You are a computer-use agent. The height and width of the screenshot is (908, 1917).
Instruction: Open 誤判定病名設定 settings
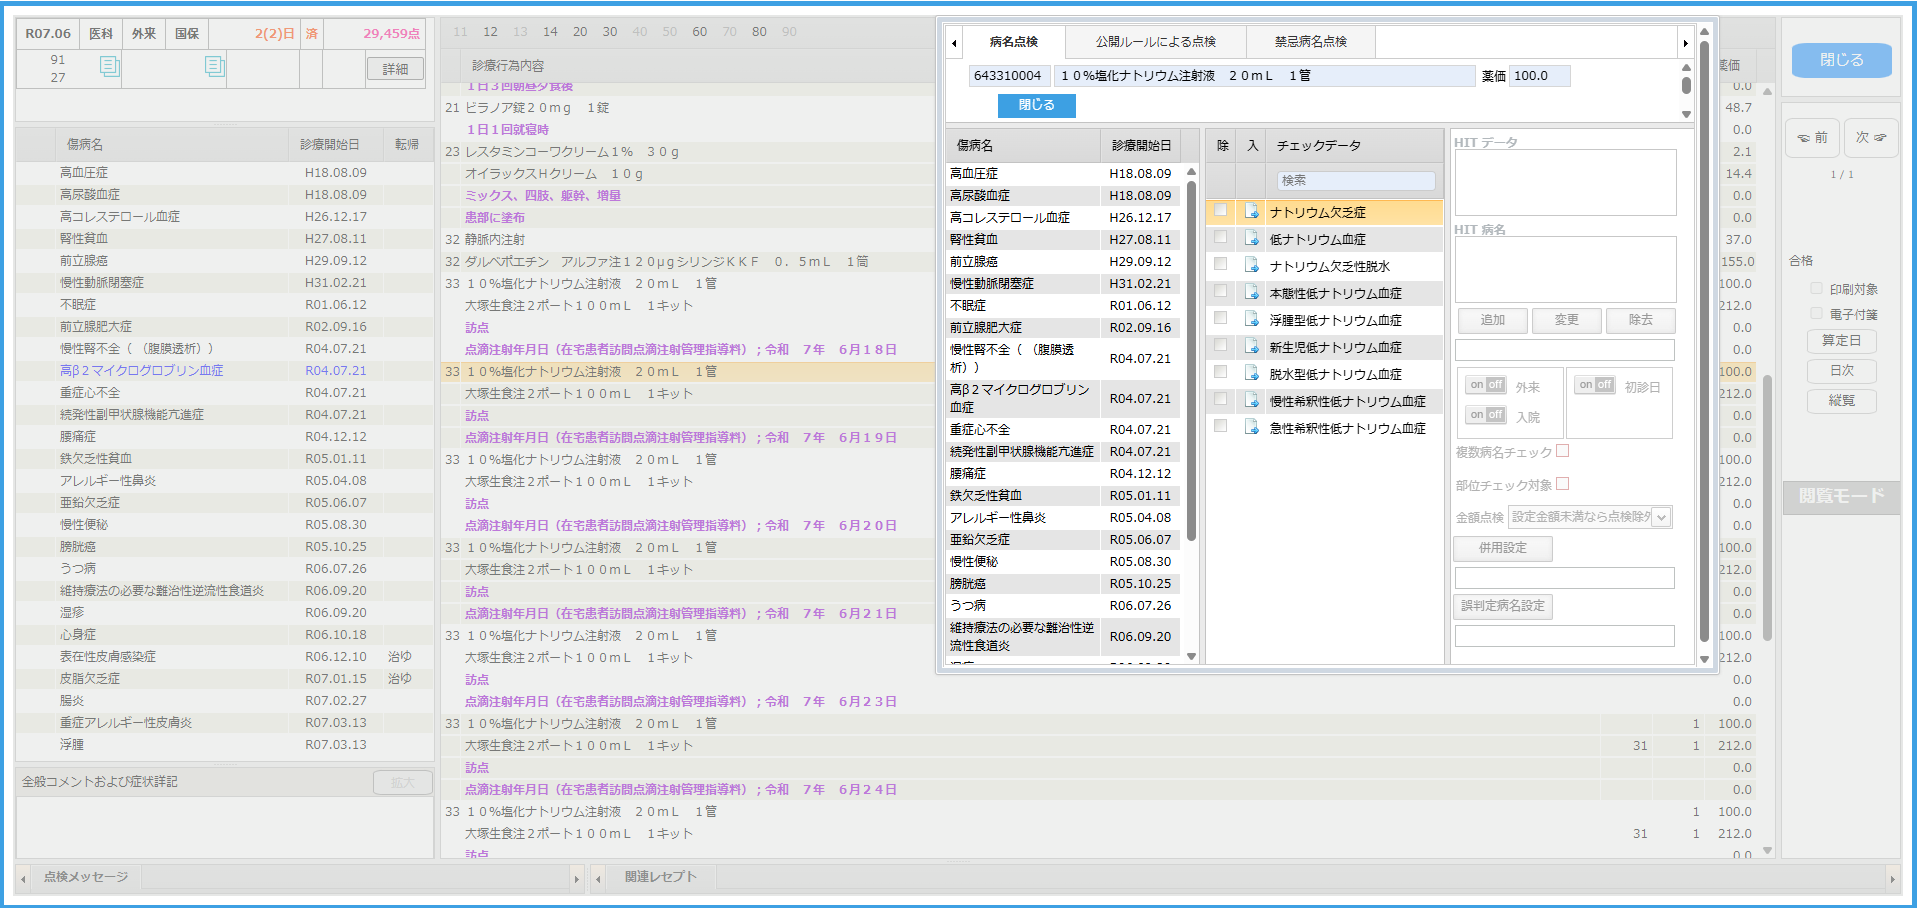pyautogui.click(x=1503, y=606)
